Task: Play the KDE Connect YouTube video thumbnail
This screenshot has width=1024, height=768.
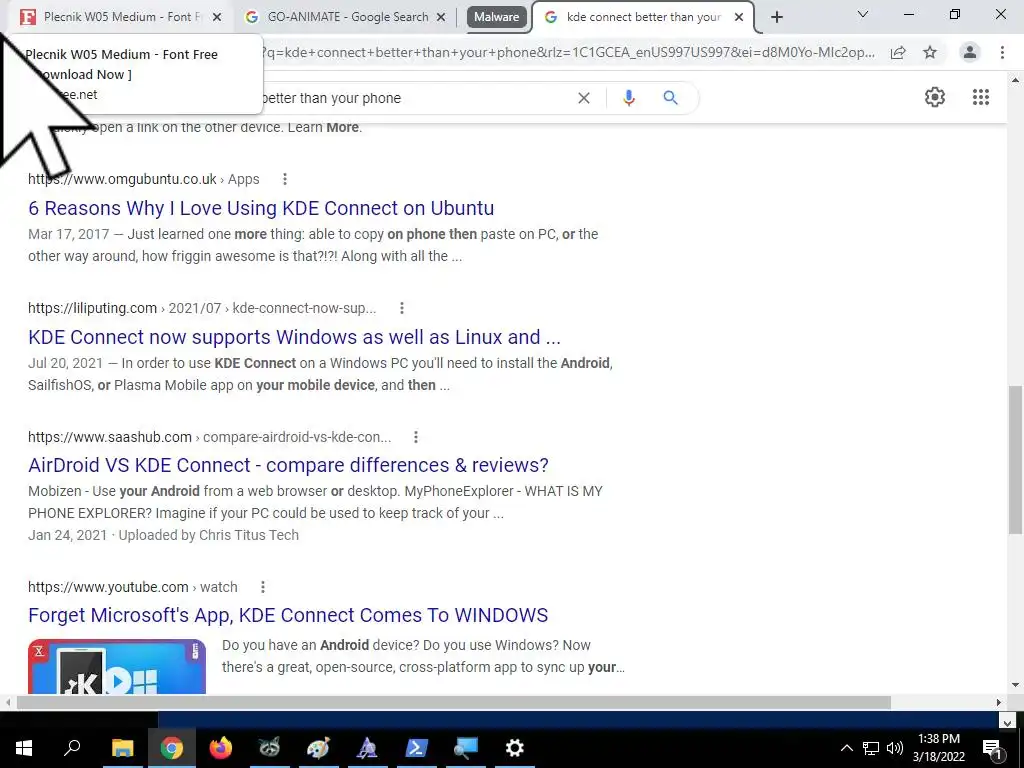Action: [x=117, y=666]
